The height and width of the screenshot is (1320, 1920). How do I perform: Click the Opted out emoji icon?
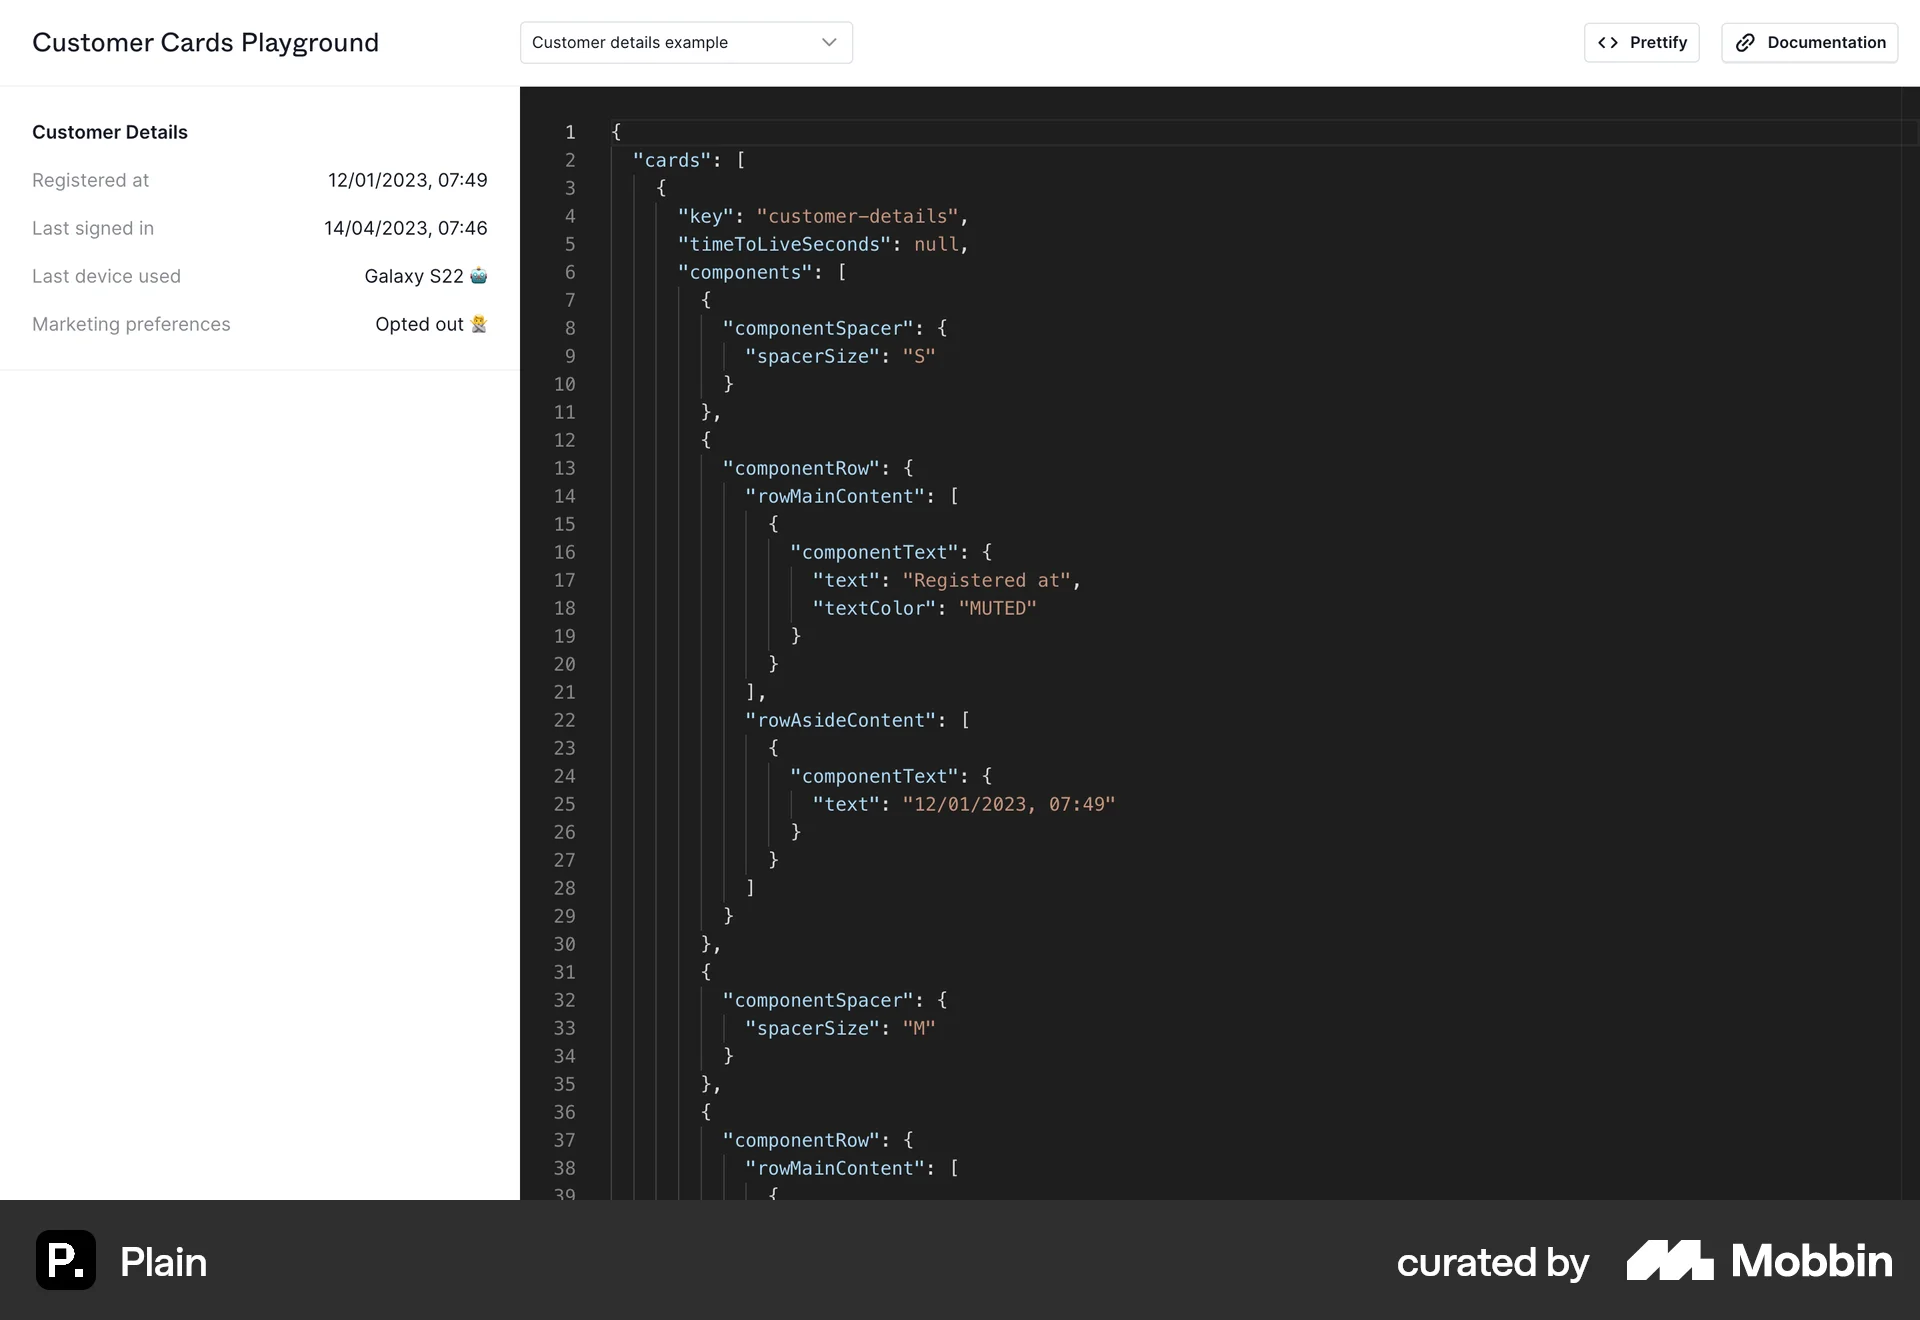(x=479, y=324)
